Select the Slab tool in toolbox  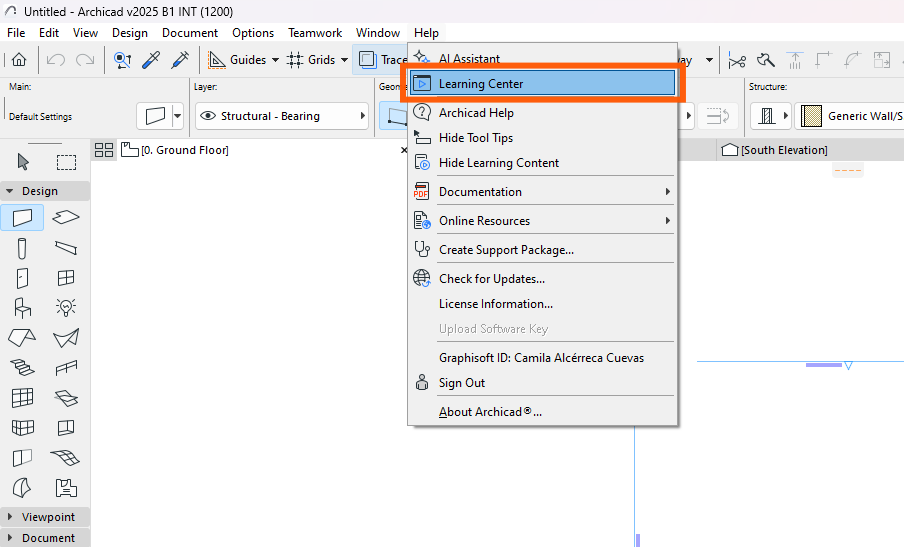pos(66,217)
